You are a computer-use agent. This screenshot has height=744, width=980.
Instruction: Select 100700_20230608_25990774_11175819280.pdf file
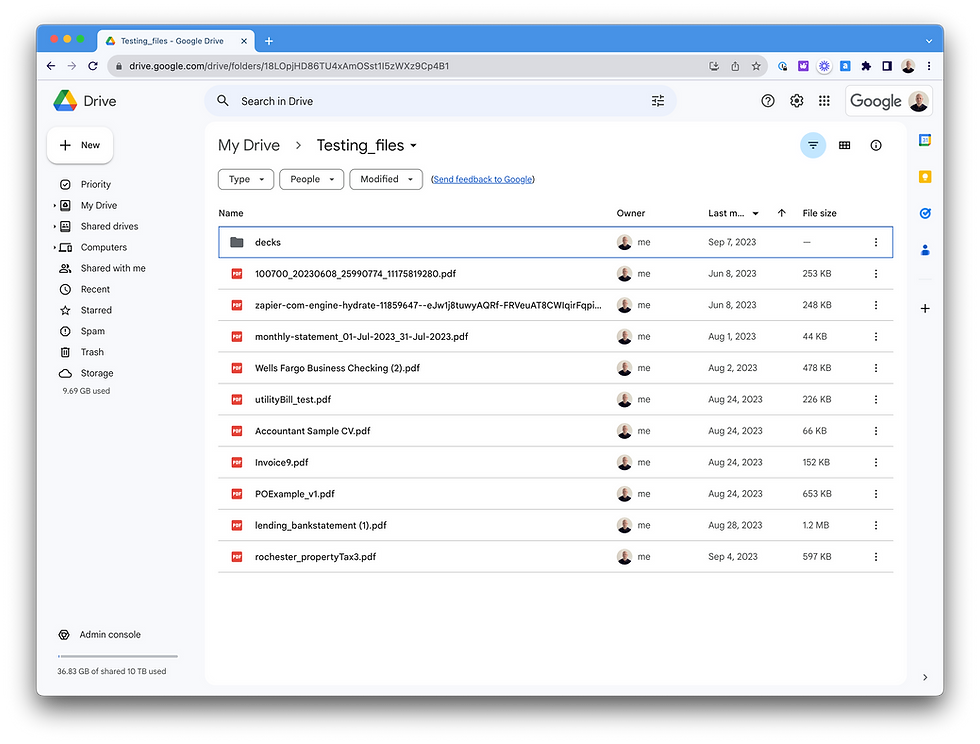click(556, 274)
